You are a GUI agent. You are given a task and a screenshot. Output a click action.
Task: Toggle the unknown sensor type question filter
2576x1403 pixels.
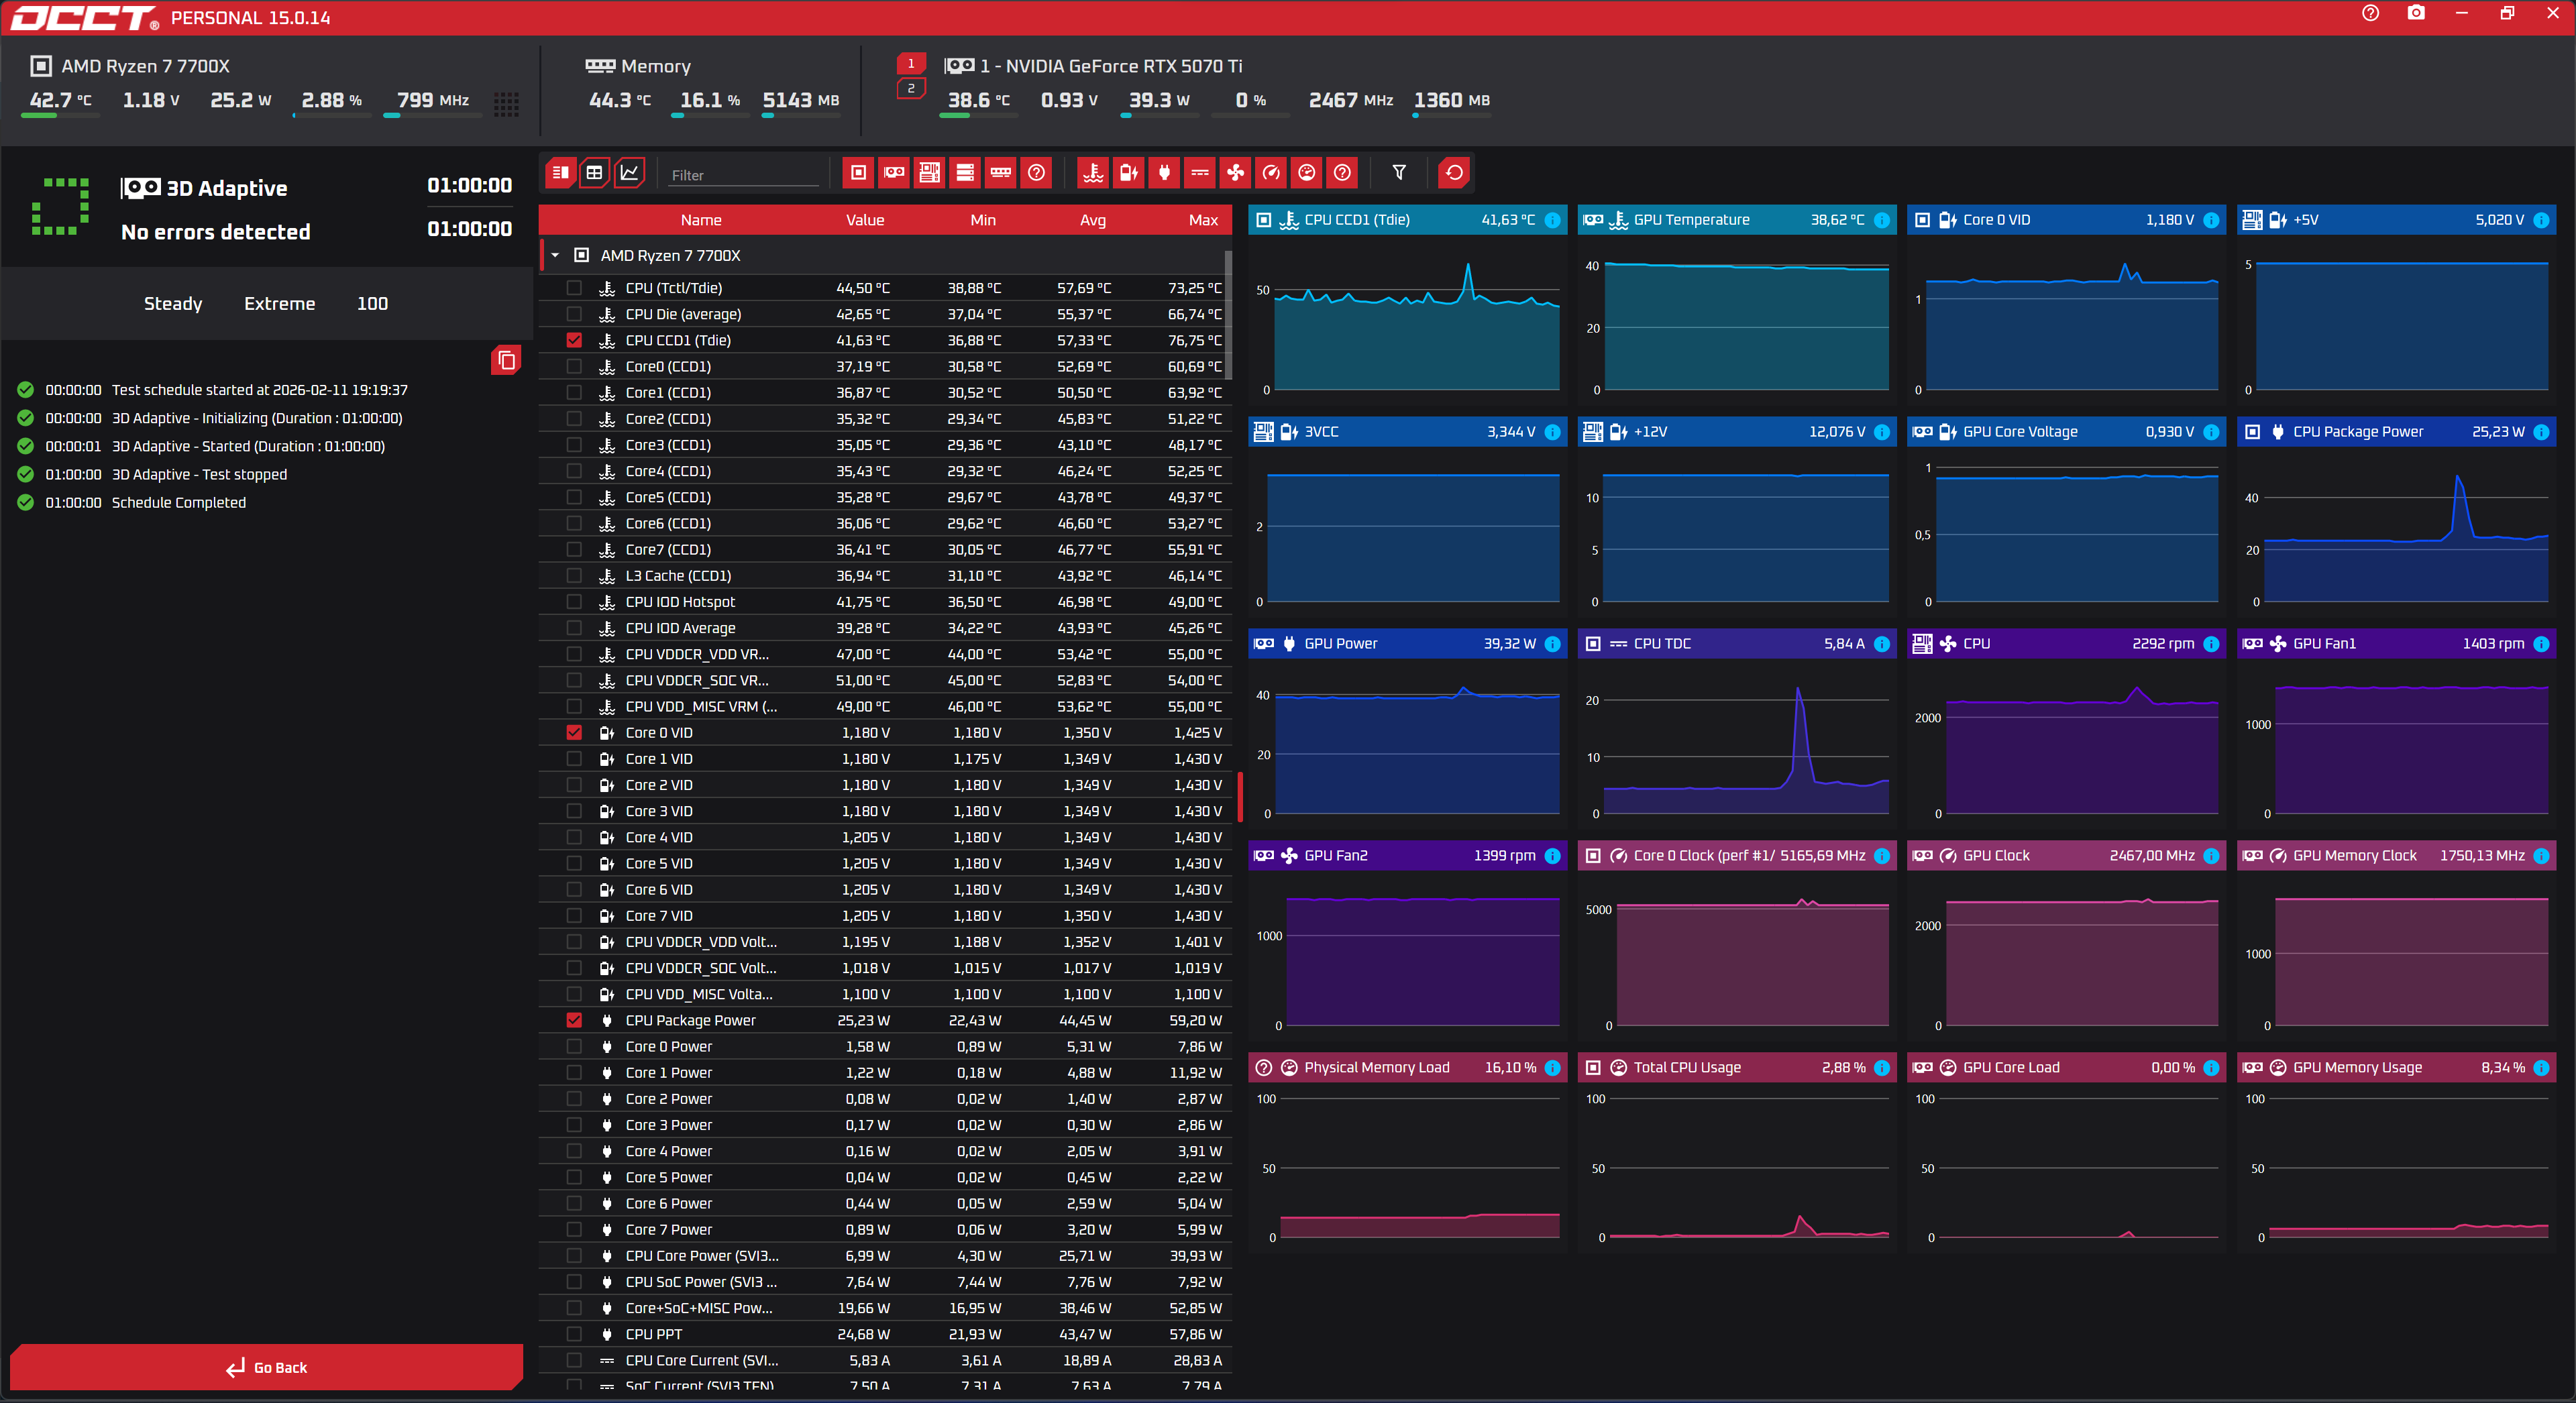[1343, 173]
